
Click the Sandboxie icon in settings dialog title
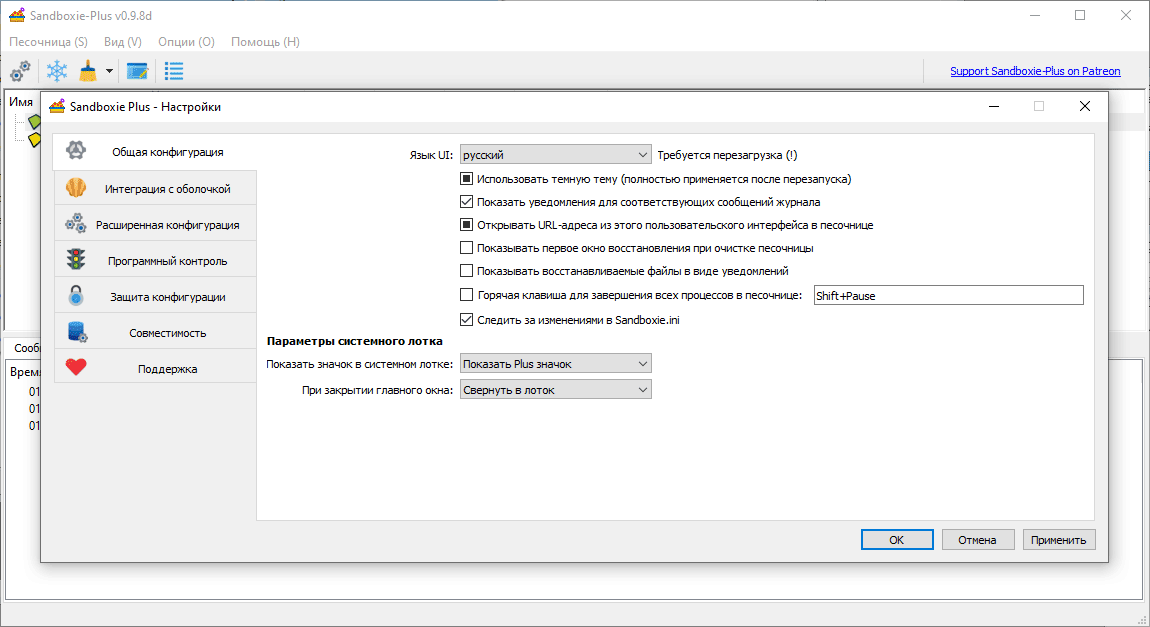(x=57, y=107)
